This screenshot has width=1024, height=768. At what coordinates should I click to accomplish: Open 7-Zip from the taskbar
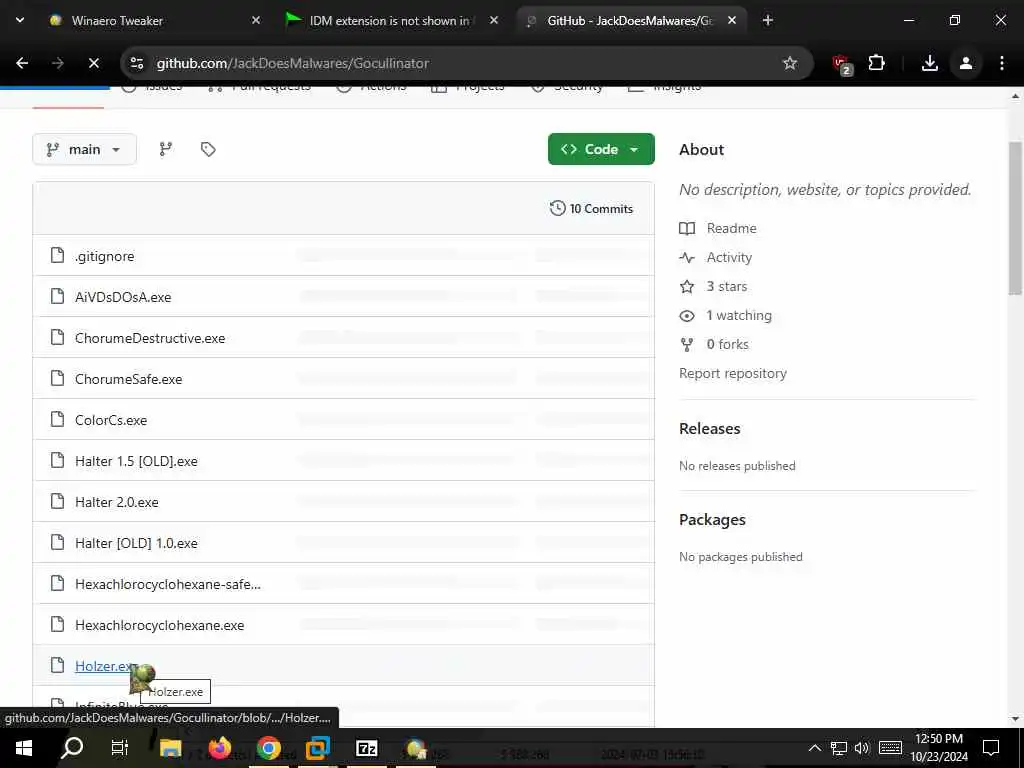pyautogui.click(x=366, y=748)
